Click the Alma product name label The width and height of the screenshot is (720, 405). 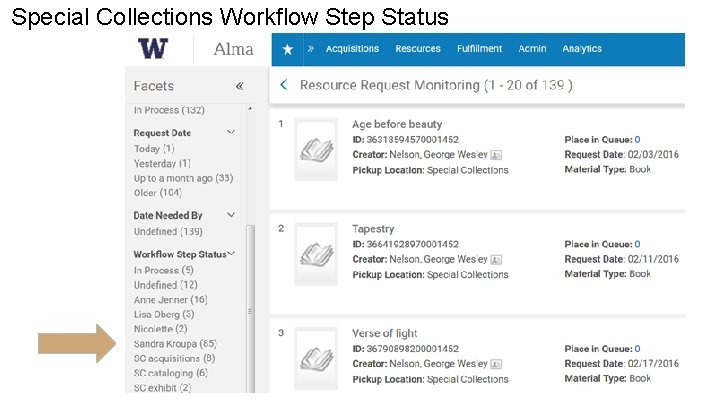233,49
